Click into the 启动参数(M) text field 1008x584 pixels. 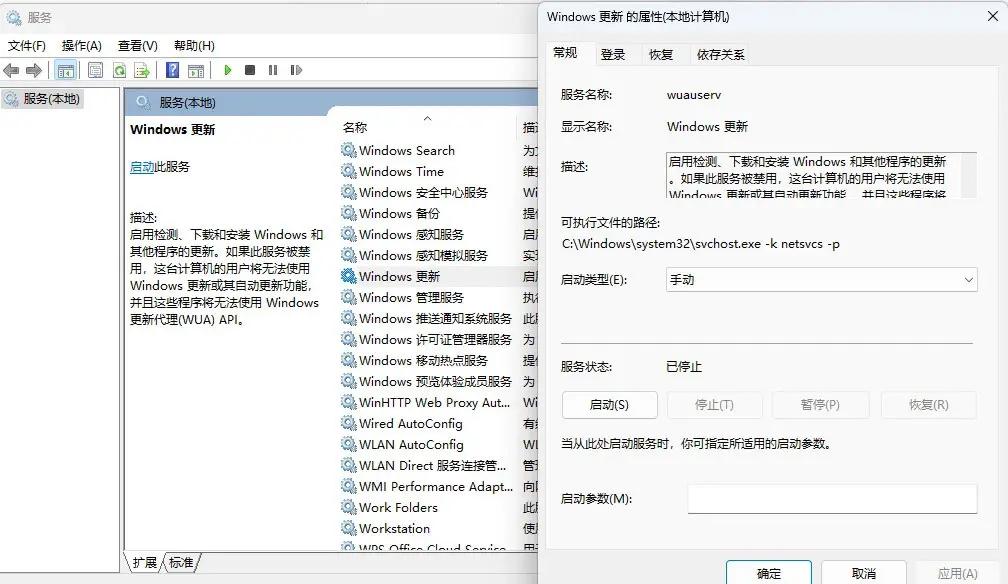click(x=832, y=499)
